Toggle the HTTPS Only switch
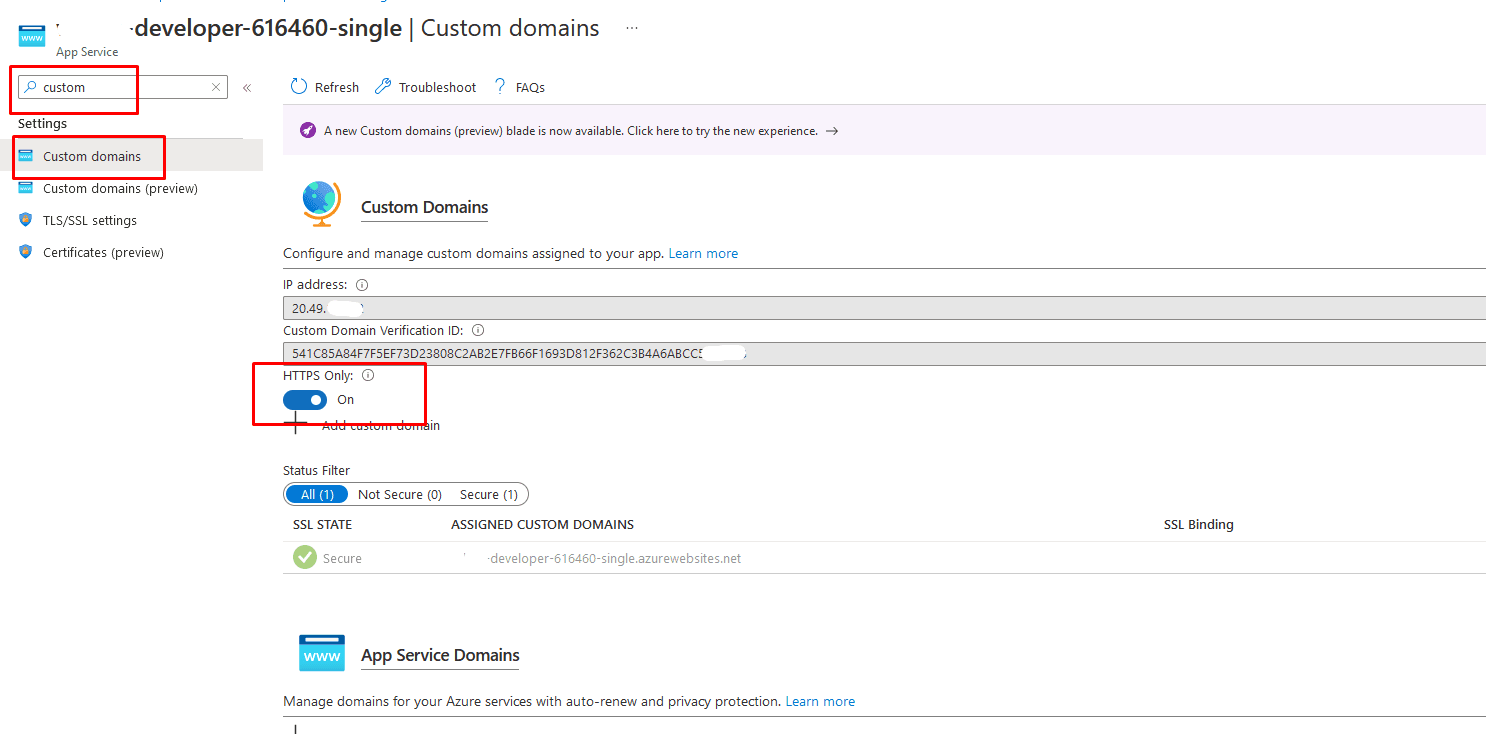This screenshot has width=1486, height=734. [305, 400]
